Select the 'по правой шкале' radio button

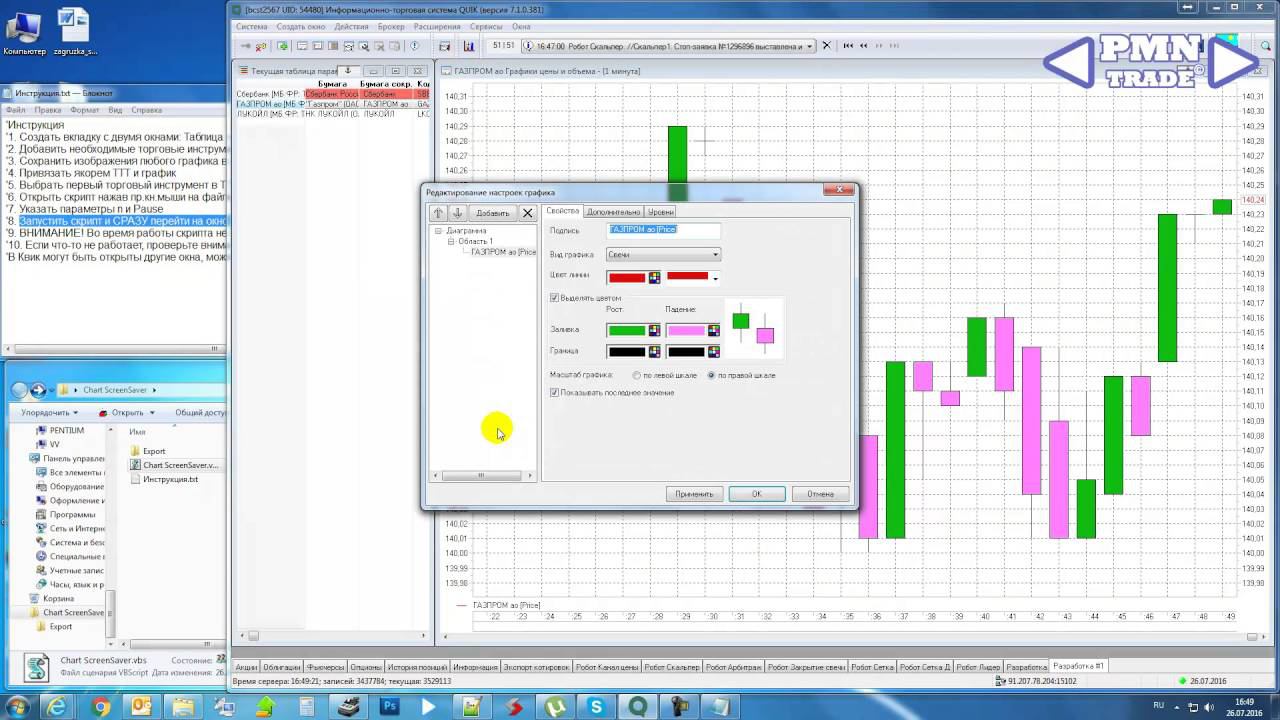(711, 375)
